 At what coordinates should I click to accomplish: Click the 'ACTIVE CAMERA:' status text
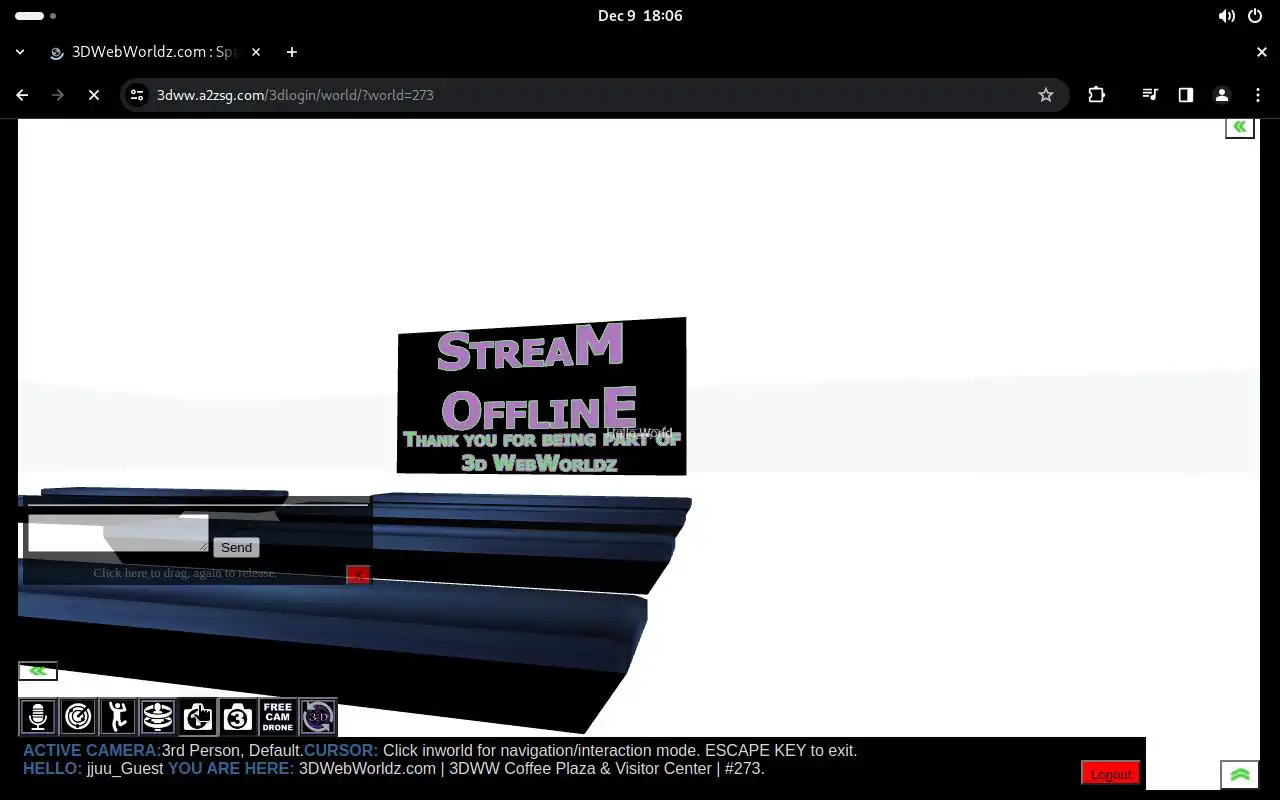point(92,750)
